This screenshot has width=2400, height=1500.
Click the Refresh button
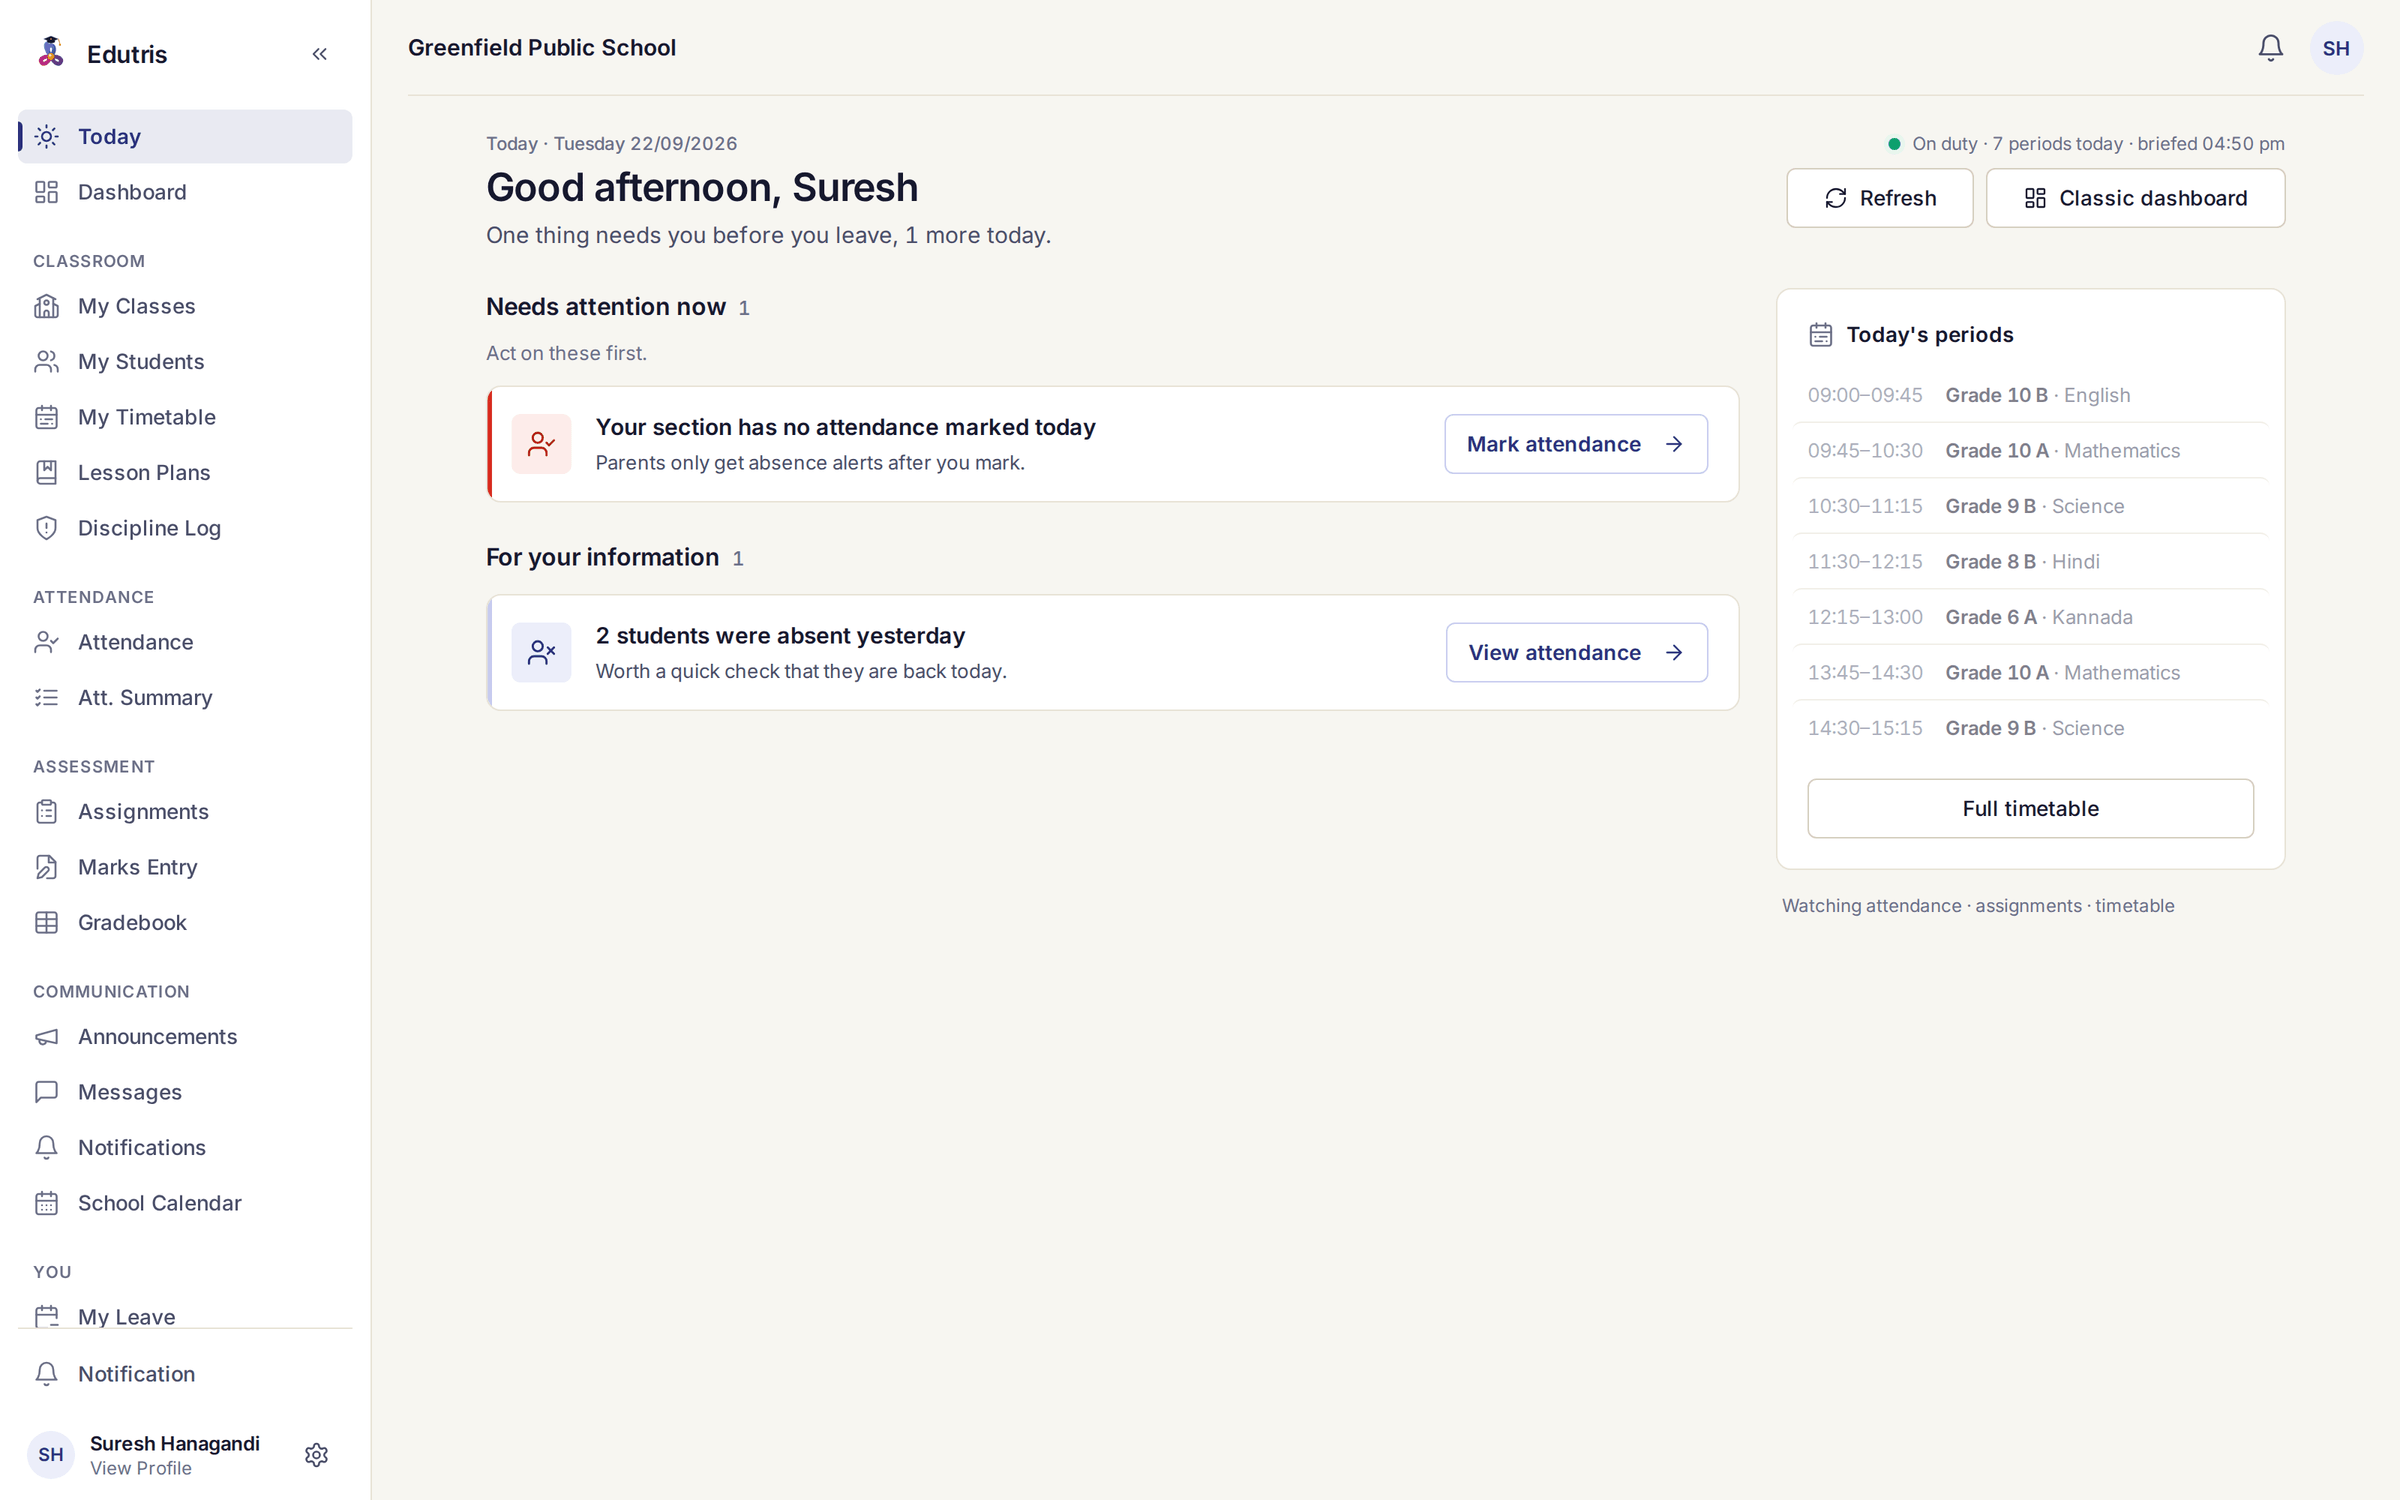(1879, 198)
